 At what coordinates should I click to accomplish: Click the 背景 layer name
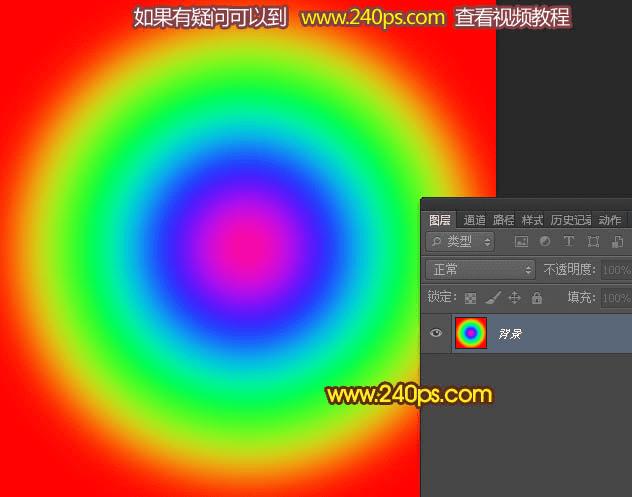click(510, 334)
